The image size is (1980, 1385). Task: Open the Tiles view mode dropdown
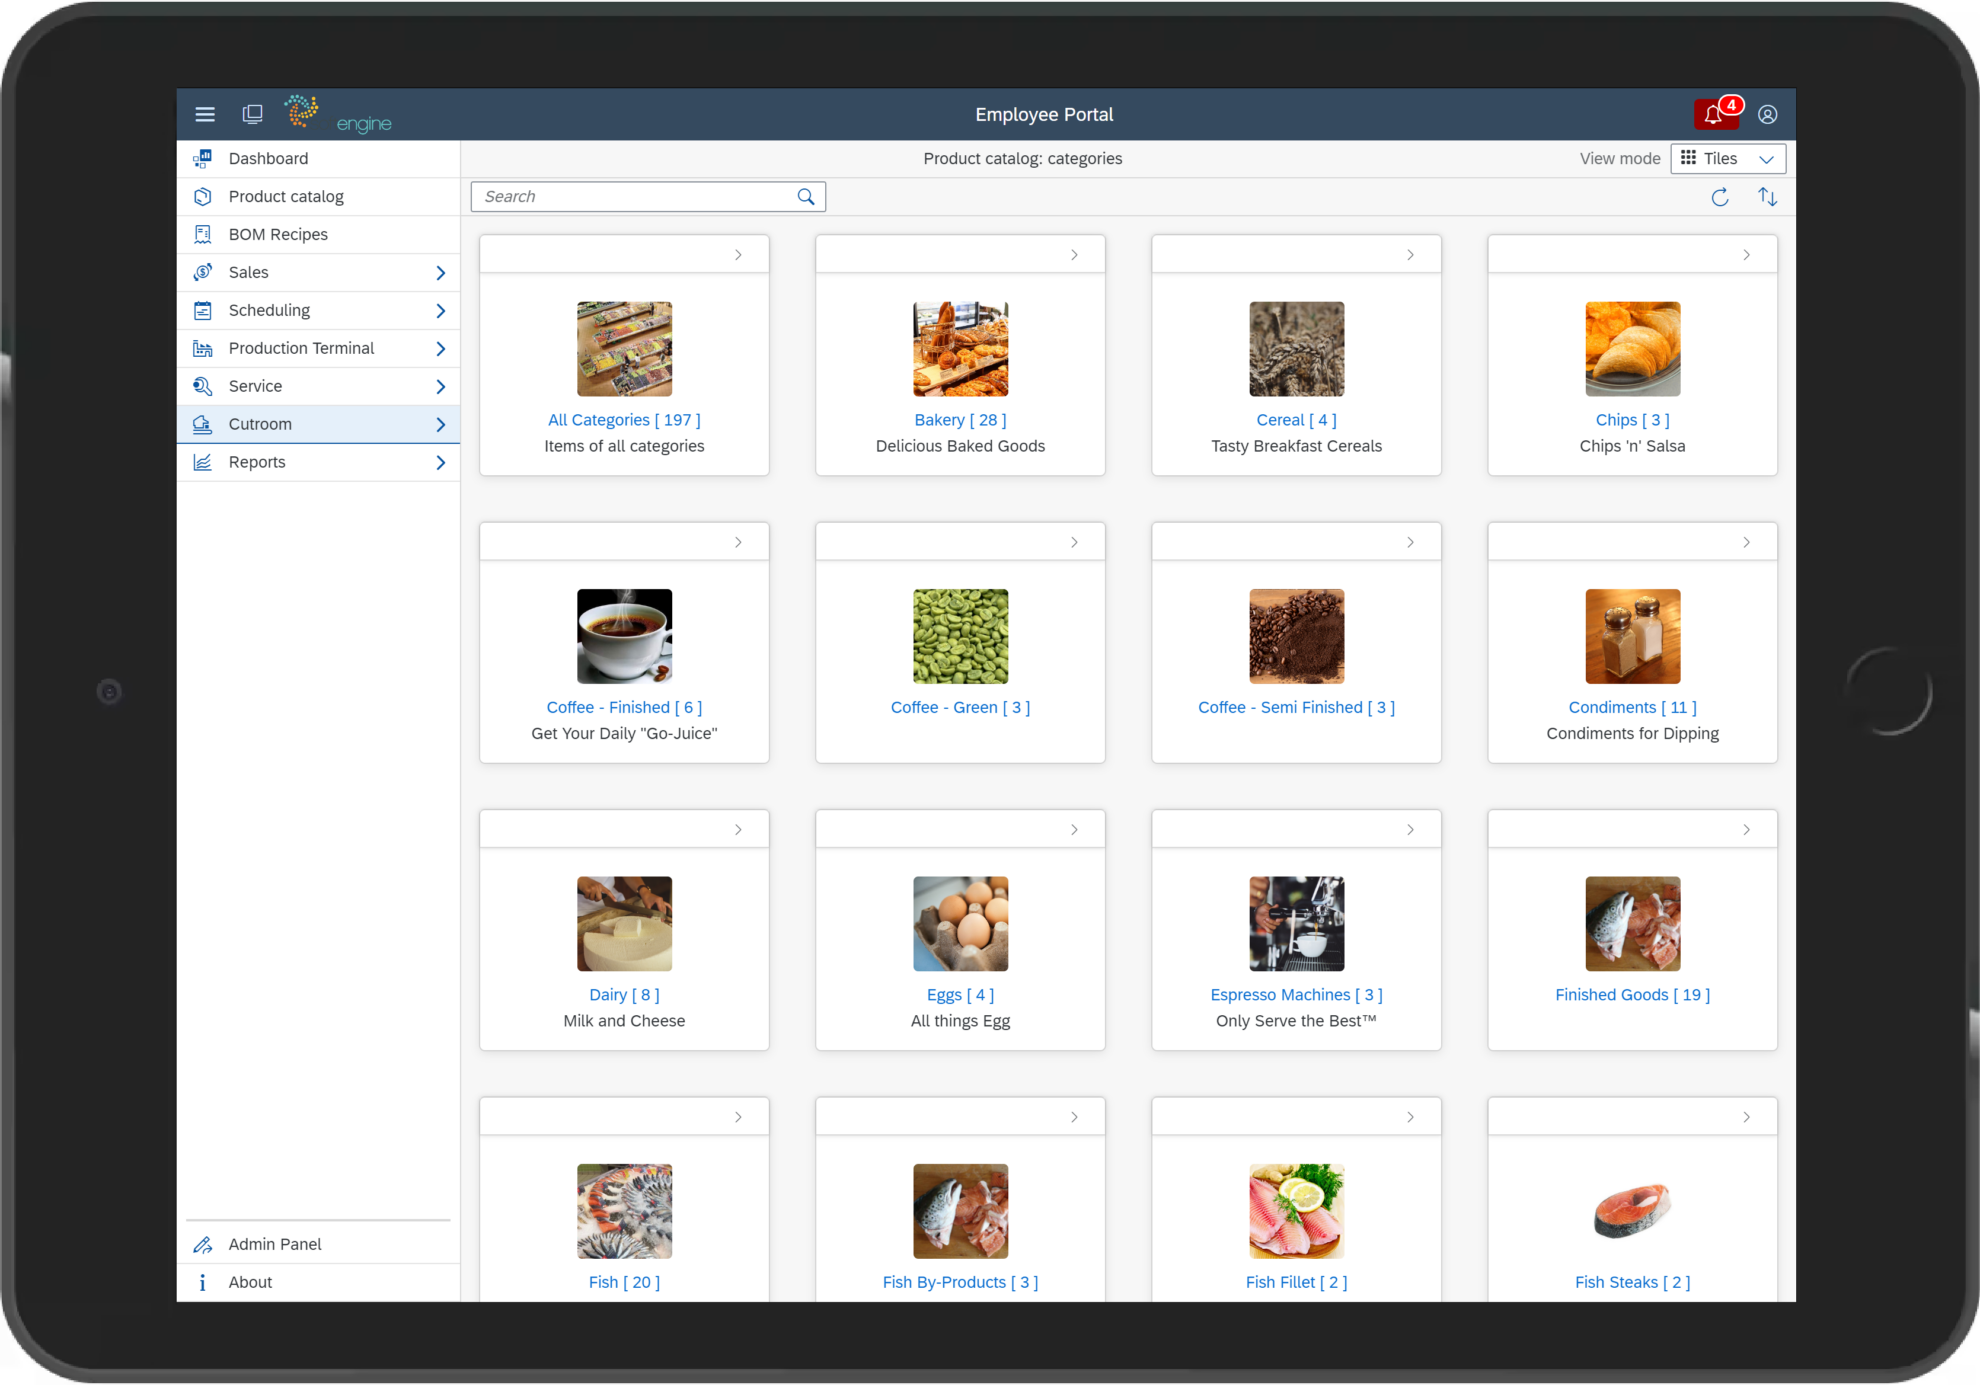coord(1728,158)
